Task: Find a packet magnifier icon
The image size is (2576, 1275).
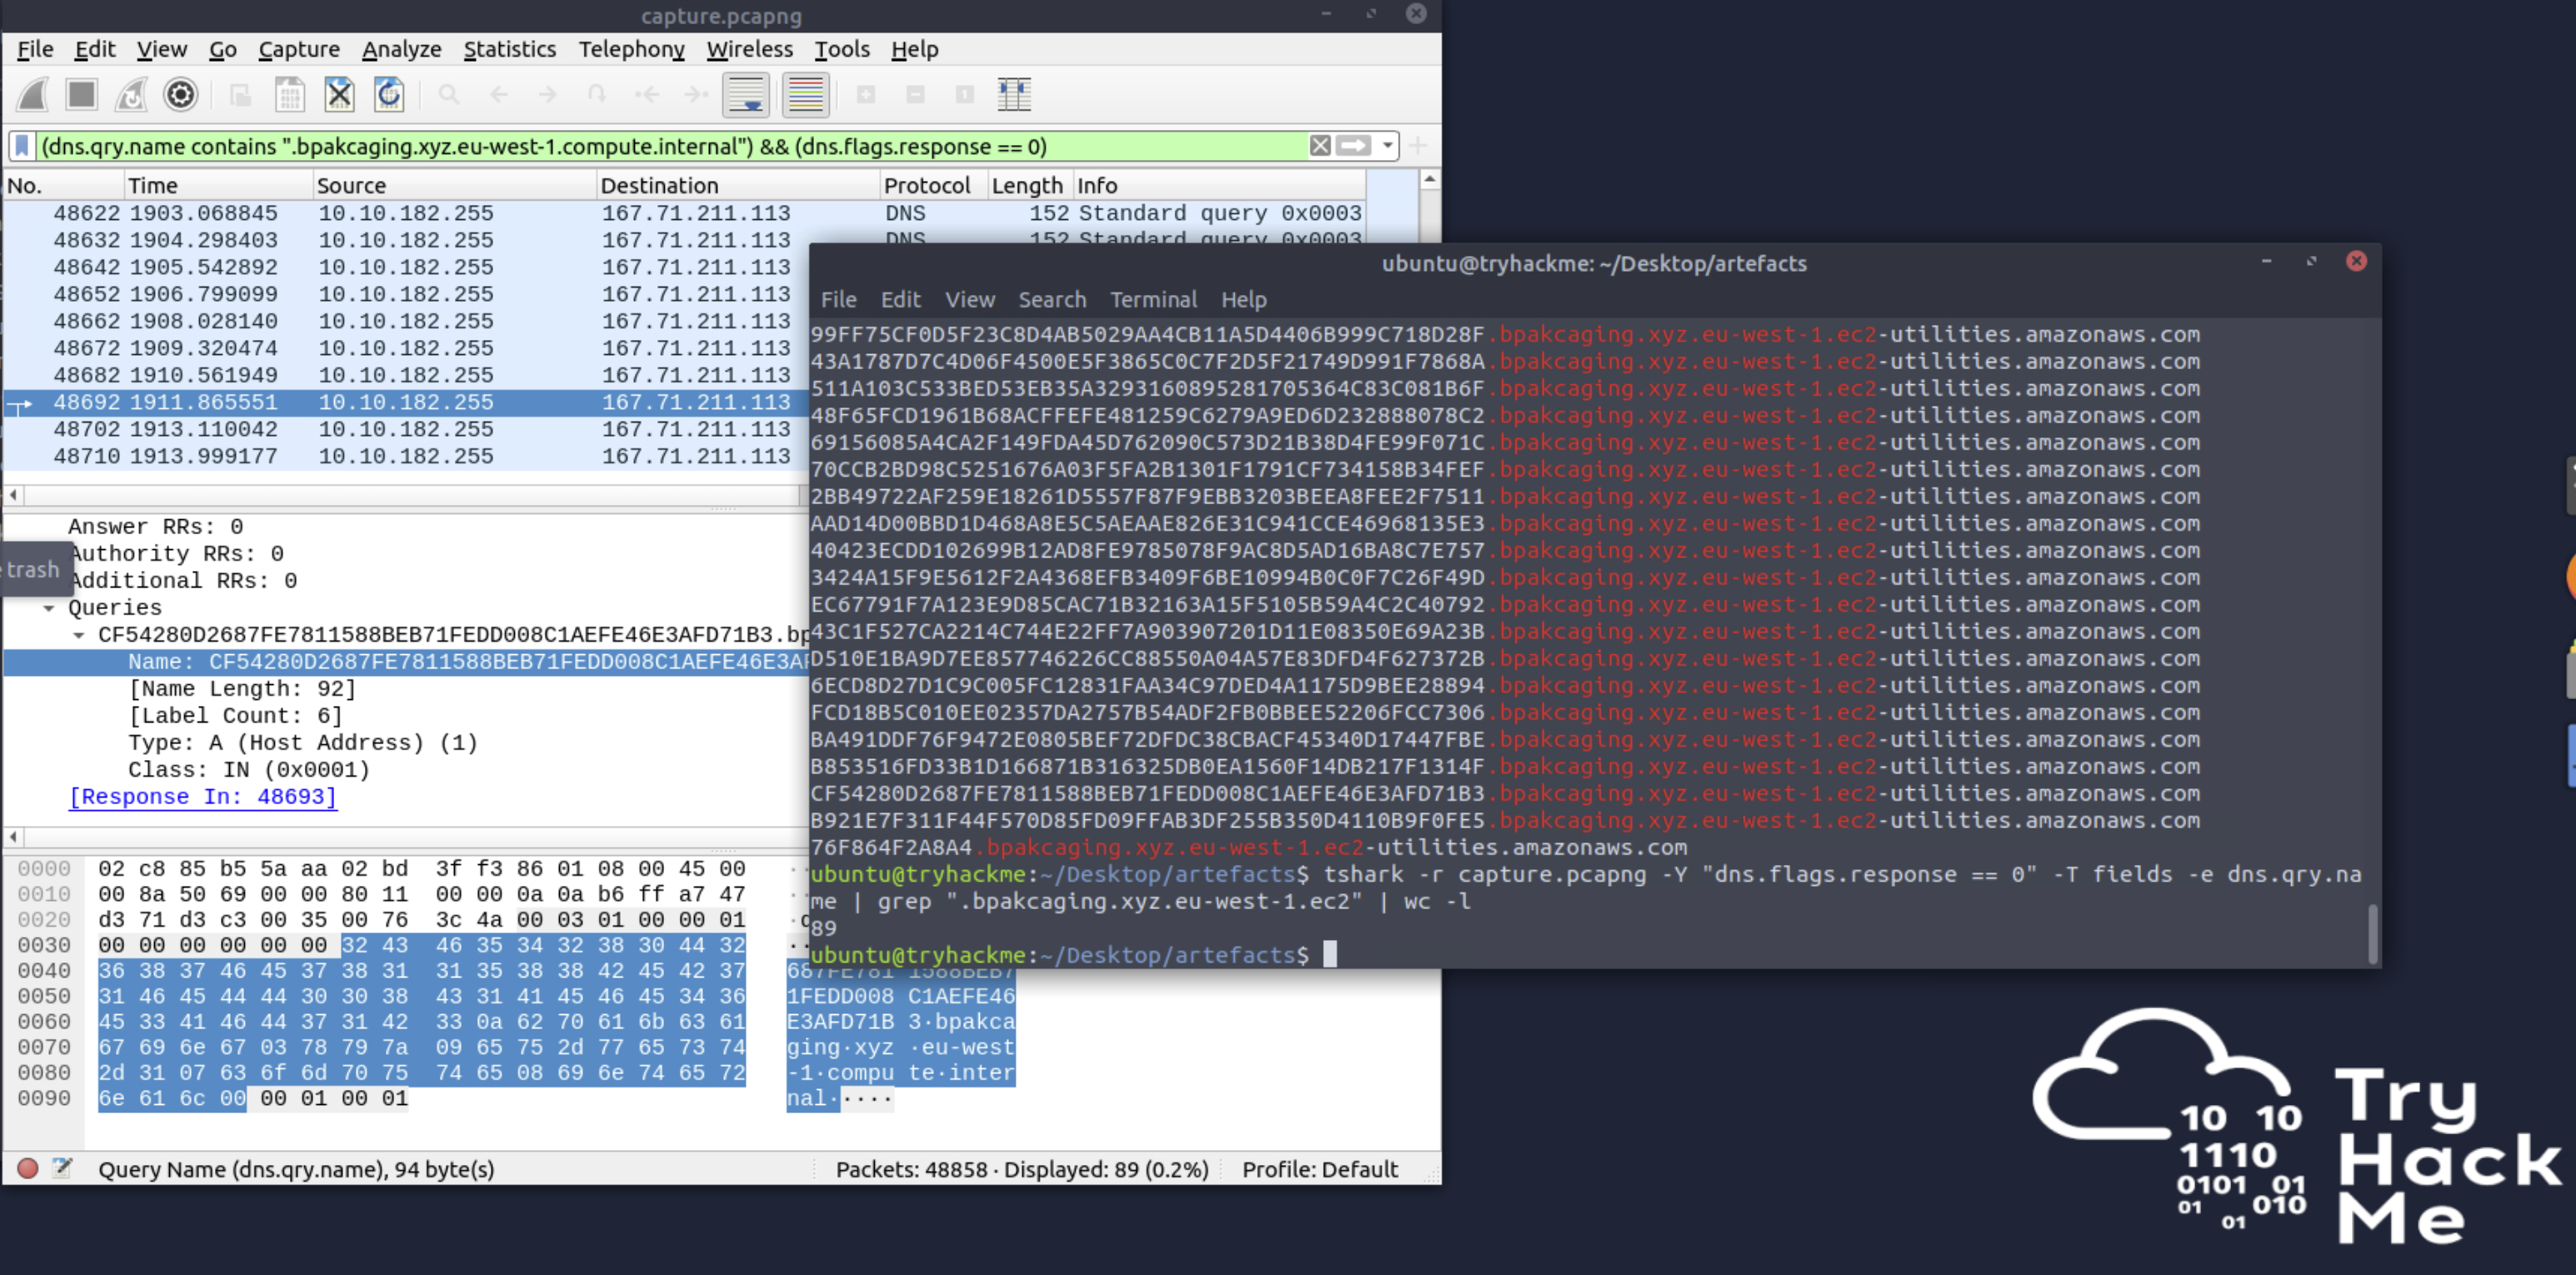Action: pyautogui.click(x=449, y=95)
